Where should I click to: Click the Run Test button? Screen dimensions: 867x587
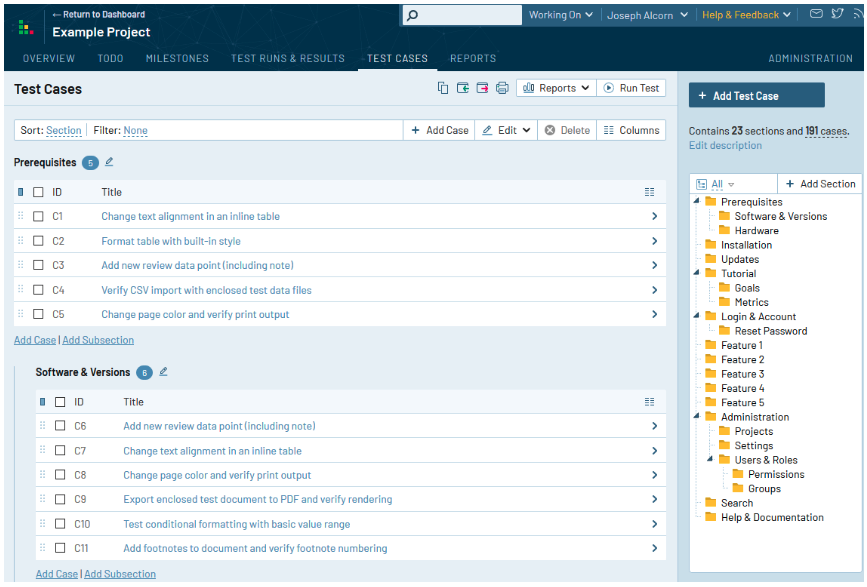[x=631, y=88]
